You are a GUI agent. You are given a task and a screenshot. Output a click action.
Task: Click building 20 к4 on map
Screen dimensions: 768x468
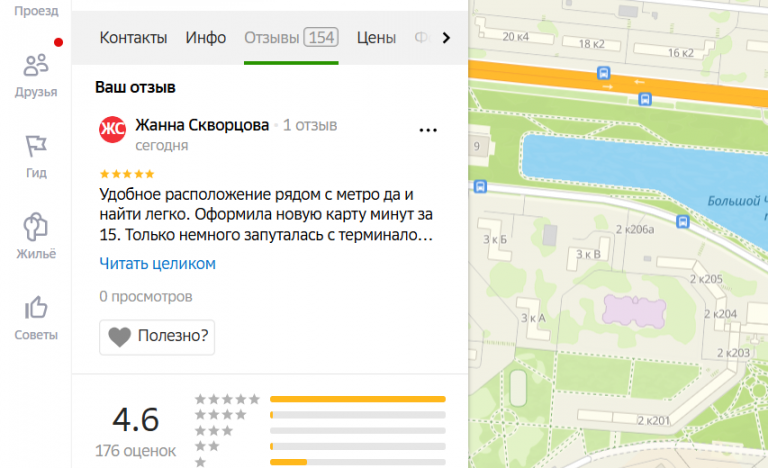click(515, 37)
